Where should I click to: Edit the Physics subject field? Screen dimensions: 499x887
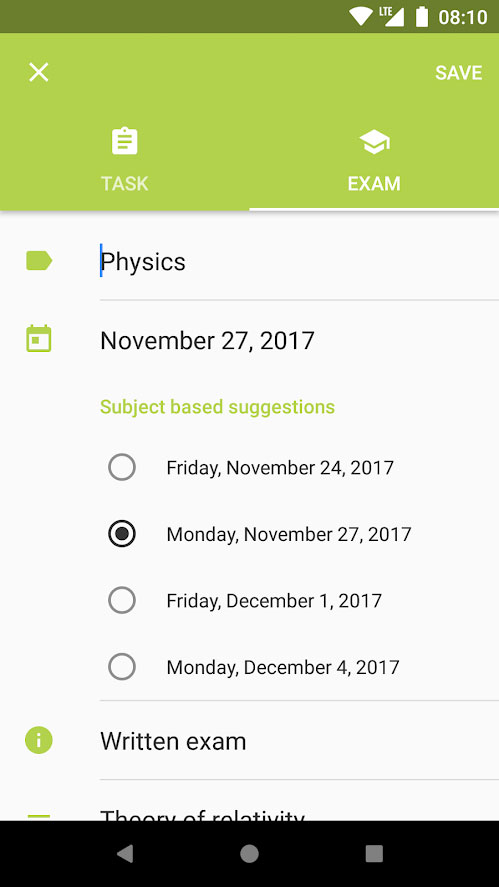pos(299,262)
